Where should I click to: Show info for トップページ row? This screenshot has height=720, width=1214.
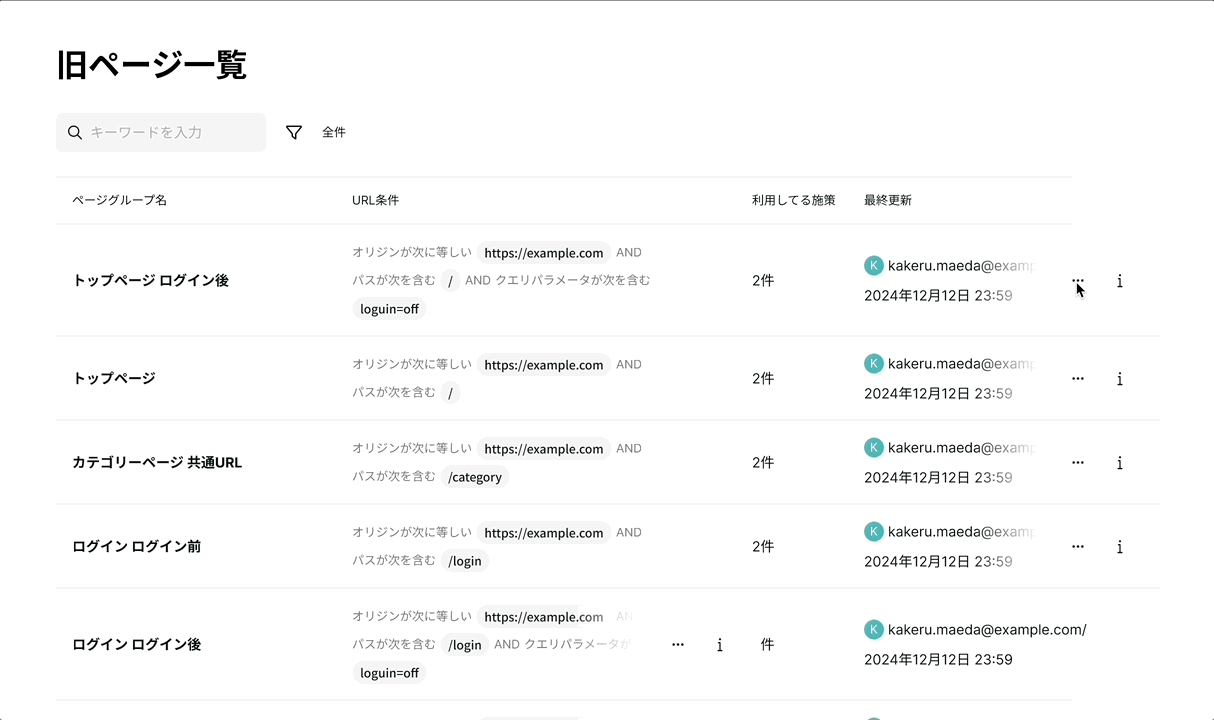[1120, 379]
